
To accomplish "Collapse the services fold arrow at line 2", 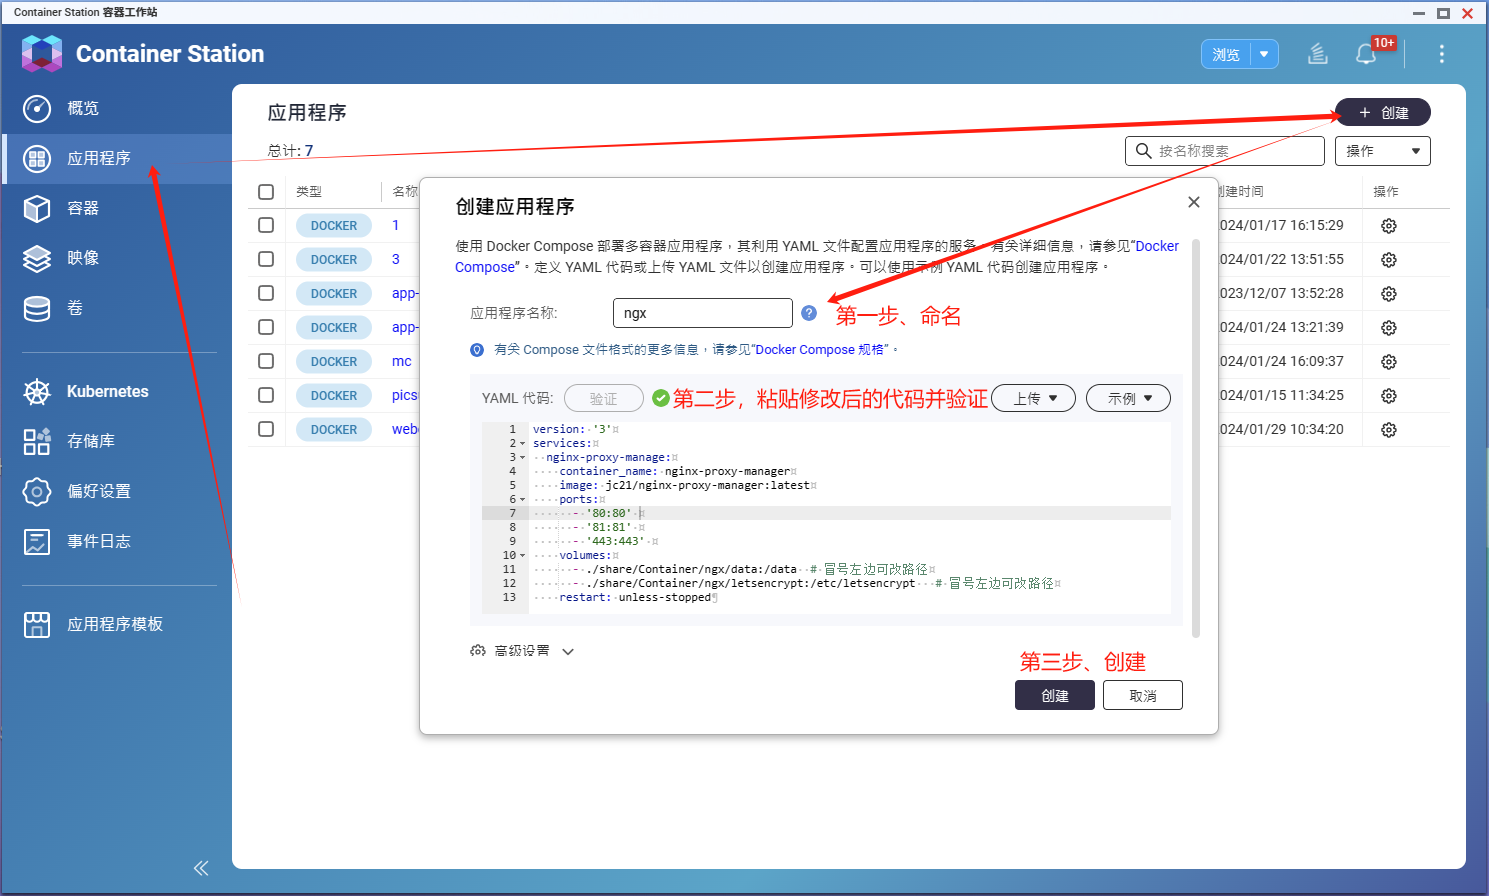I will click(x=523, y=444).
